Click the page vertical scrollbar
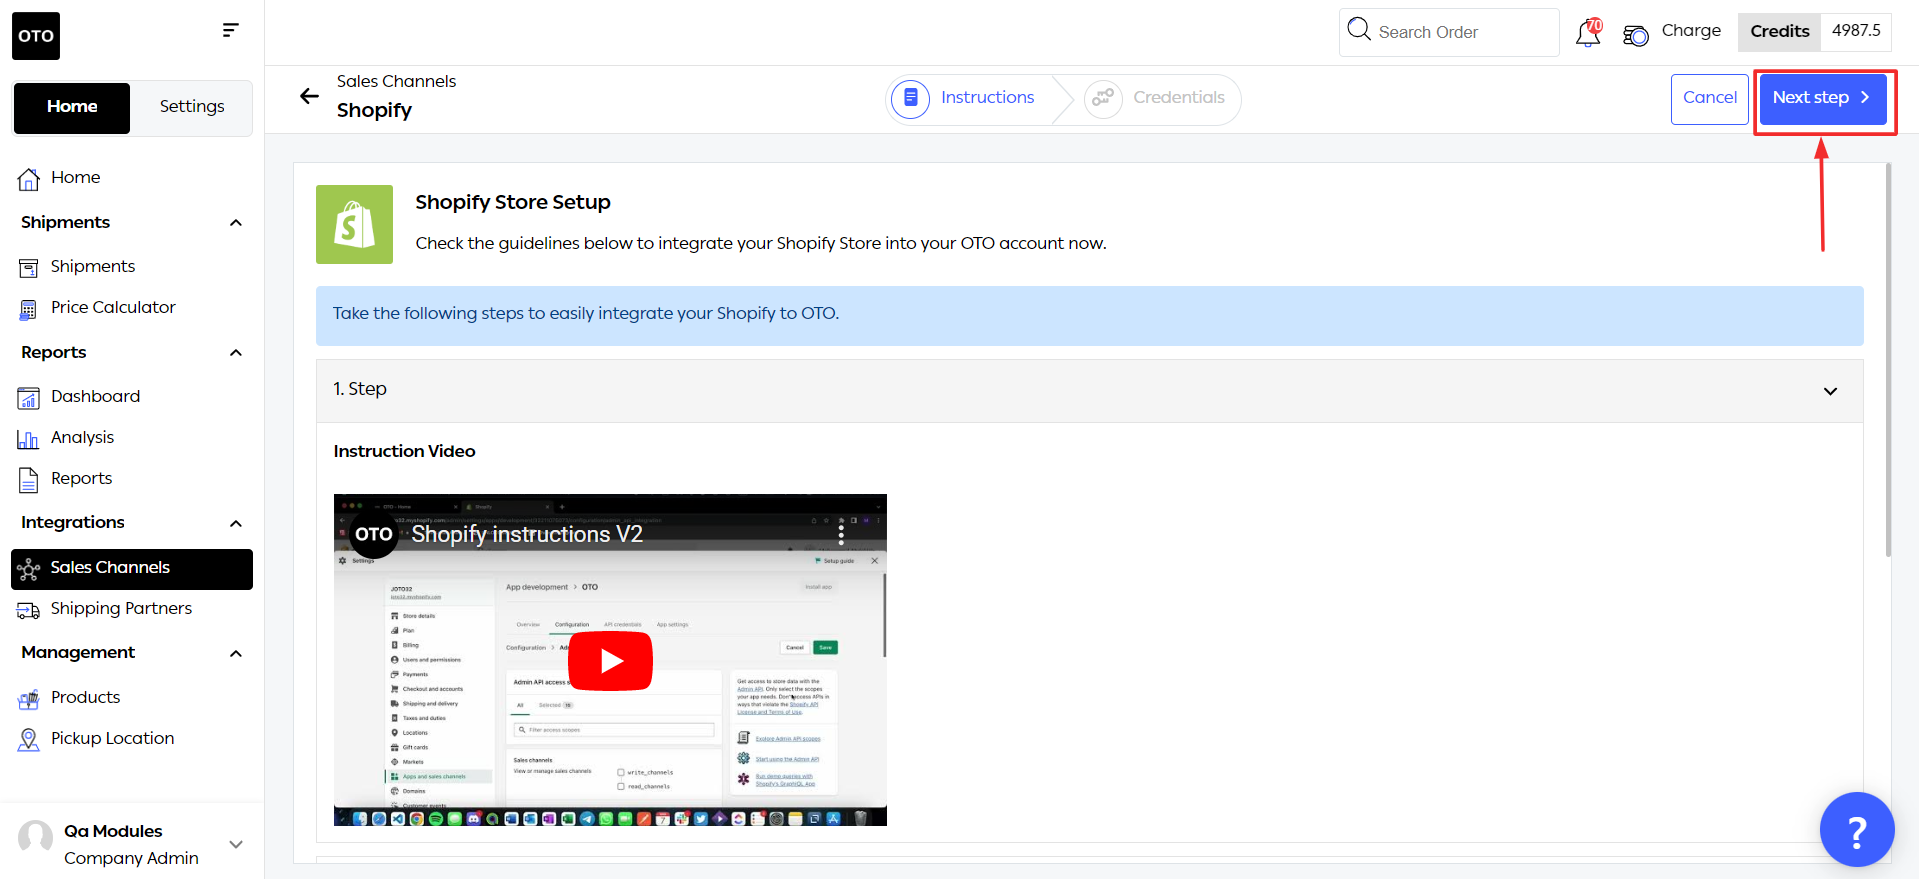 click(1888, 360)
